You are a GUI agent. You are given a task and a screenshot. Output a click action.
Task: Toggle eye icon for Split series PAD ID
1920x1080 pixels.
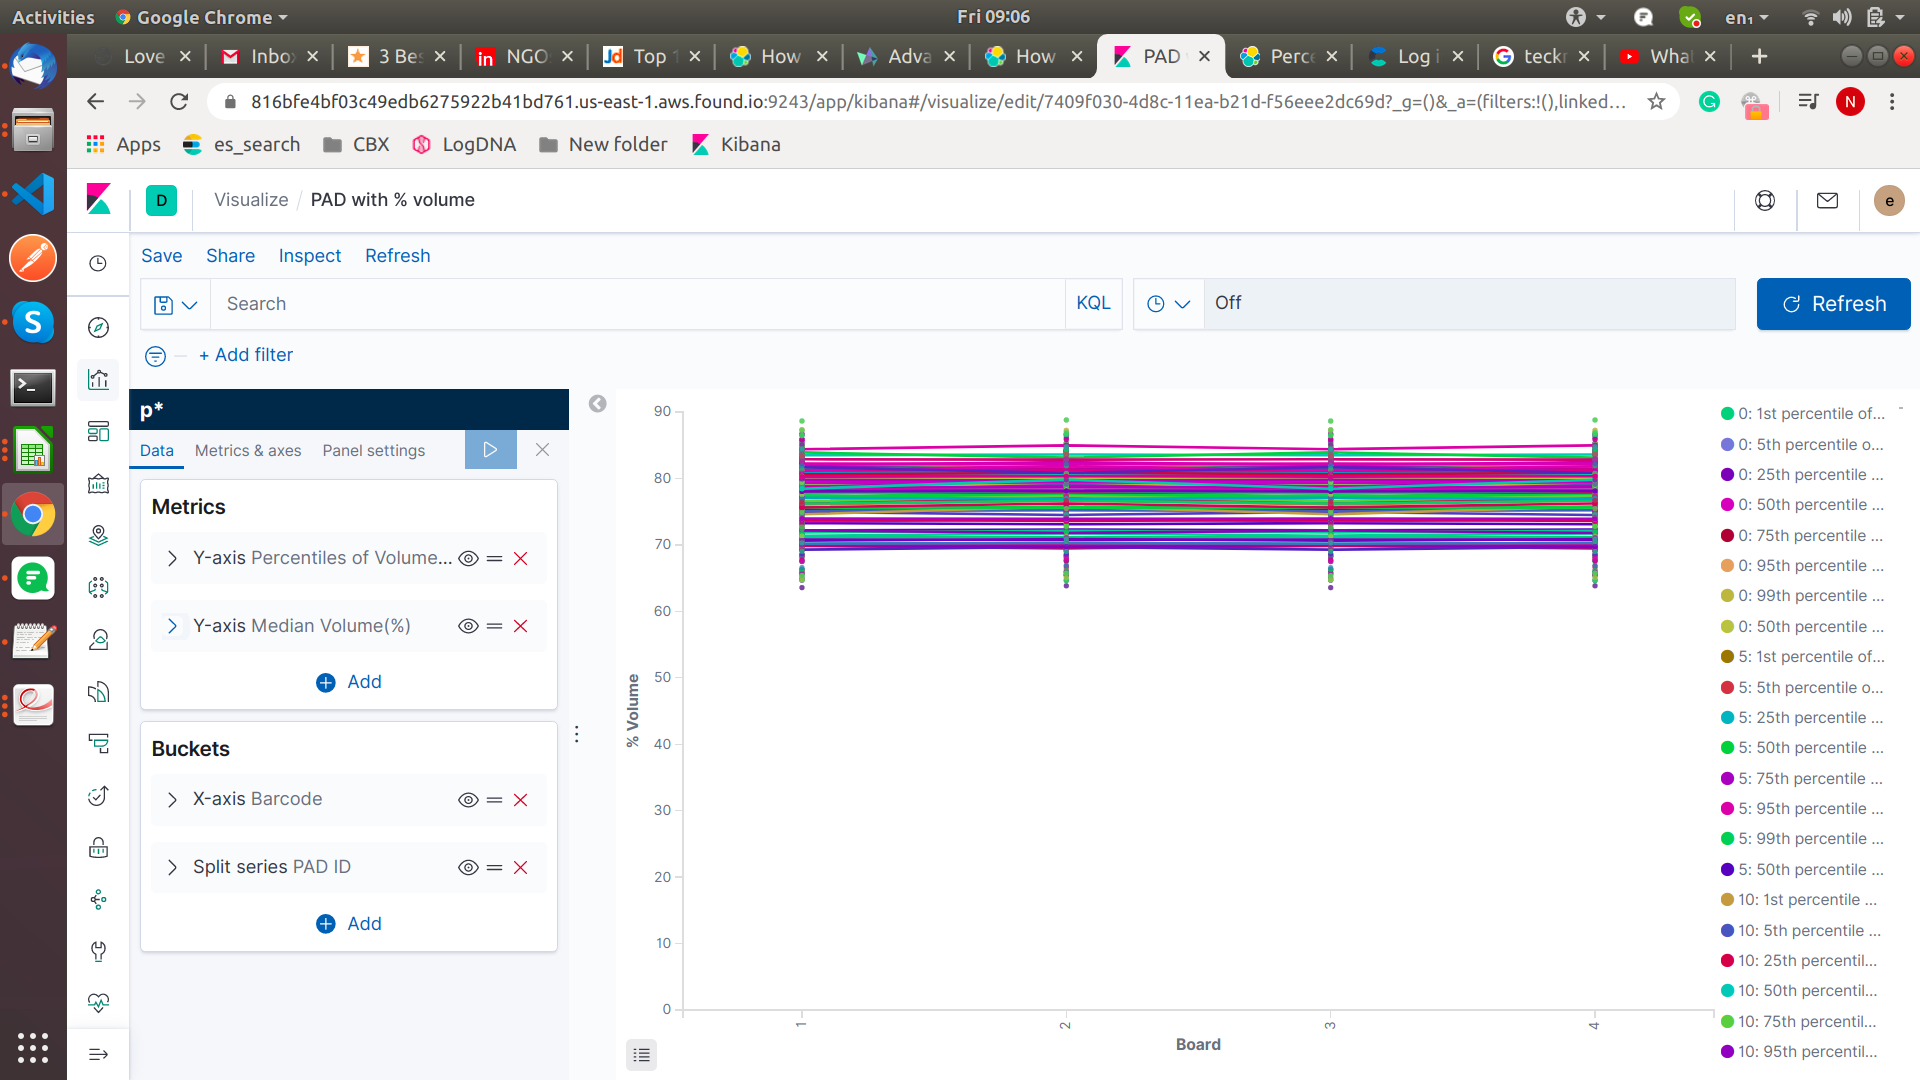(x=467, y=868)
